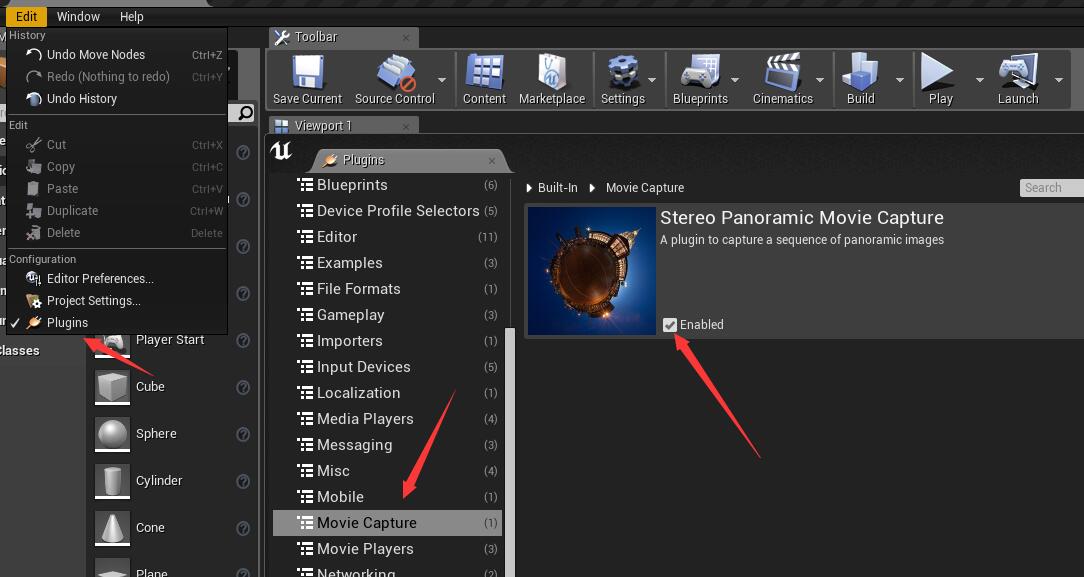Click the plugin Search input field
Screen dimensions: 1084x577
point(1052,188)
